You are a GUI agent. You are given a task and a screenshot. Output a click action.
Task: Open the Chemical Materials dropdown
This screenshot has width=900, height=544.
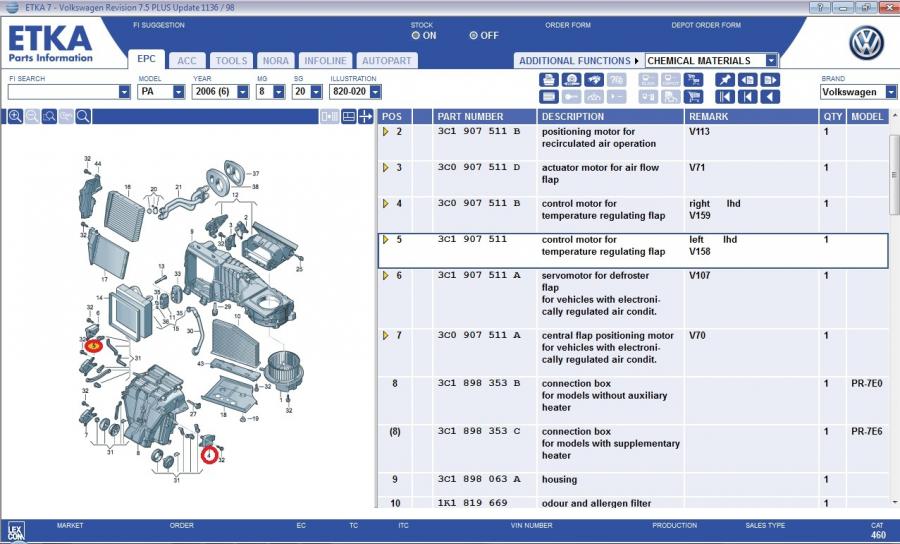tap(771, 60)
